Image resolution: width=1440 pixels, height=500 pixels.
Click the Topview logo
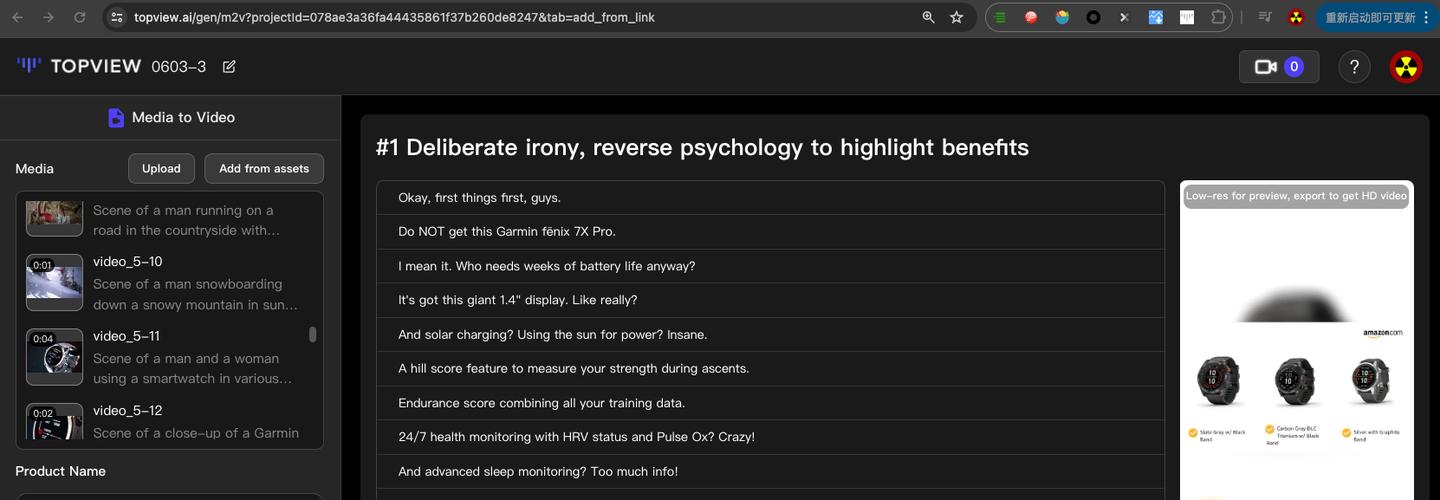point(78,66)
